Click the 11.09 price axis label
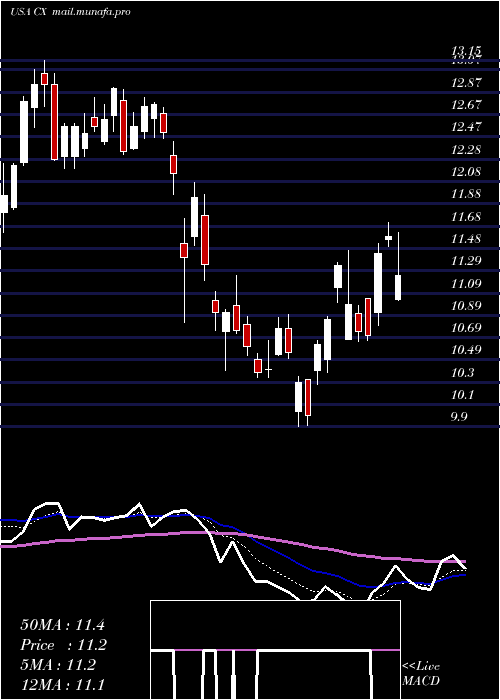This screenshot has width=500, height=700. click(467, 283)
